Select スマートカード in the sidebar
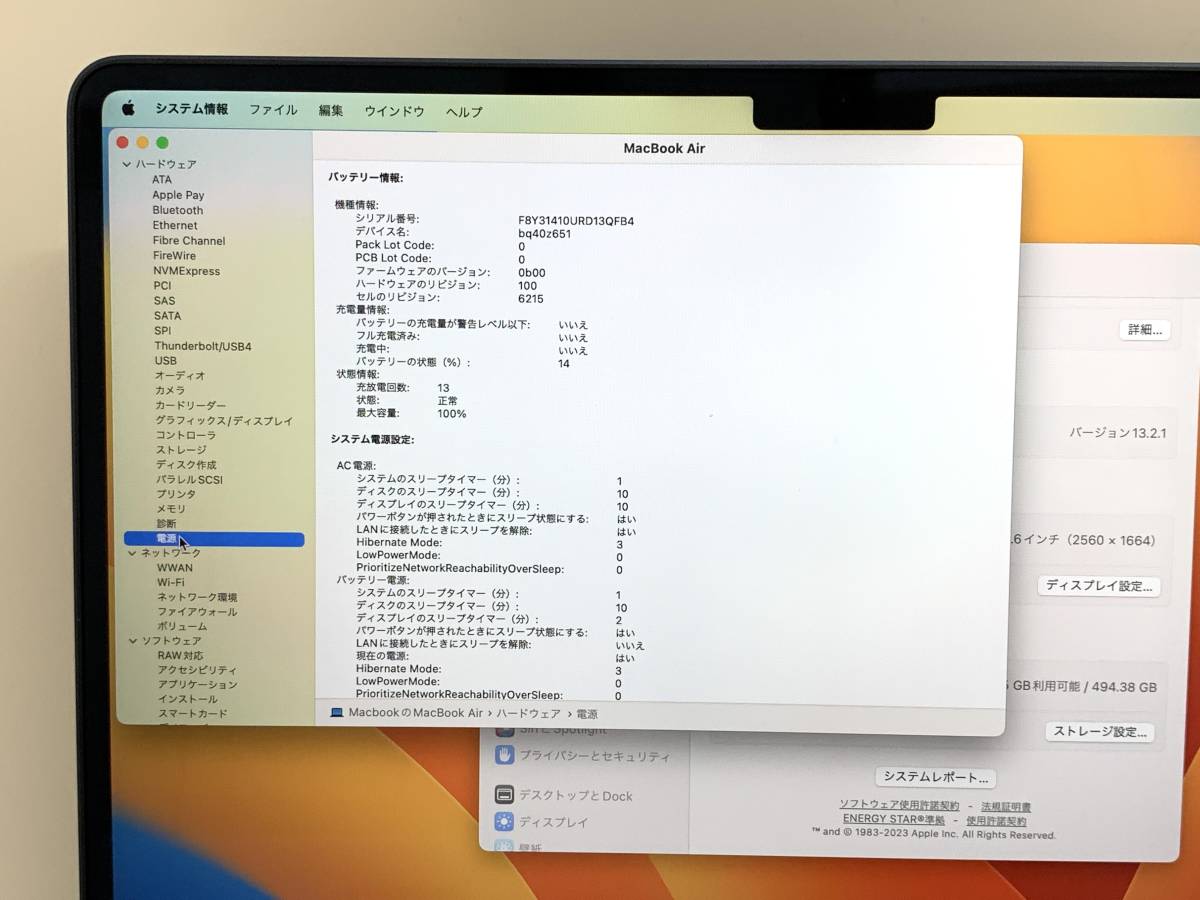The height and width of the screenshot is (900, 1200). tap(193, 714)
